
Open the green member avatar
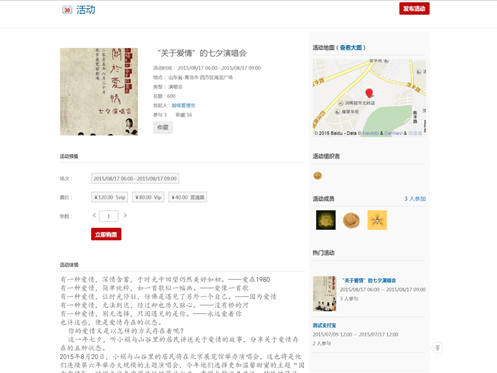point(326,220)
